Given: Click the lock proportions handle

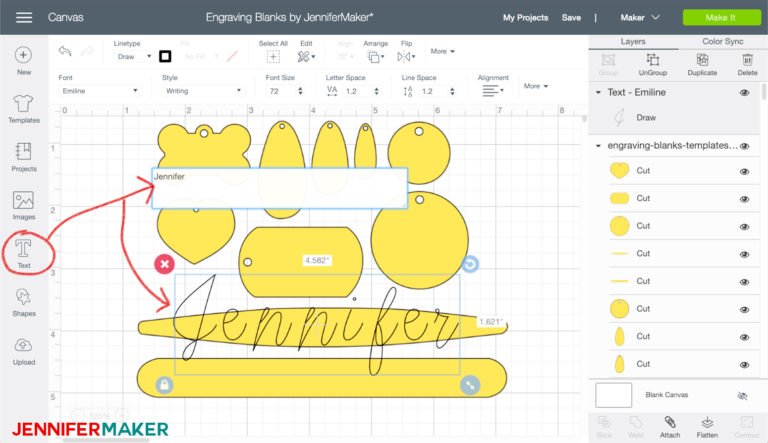Looking at the screenshot, I should pos(165,385).
